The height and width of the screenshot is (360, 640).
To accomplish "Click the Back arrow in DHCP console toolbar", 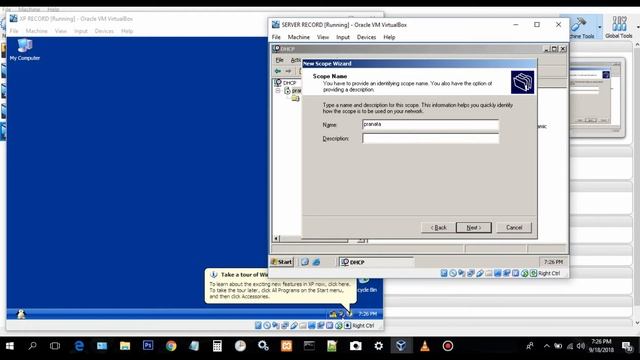I will click(x=278, y=71).
